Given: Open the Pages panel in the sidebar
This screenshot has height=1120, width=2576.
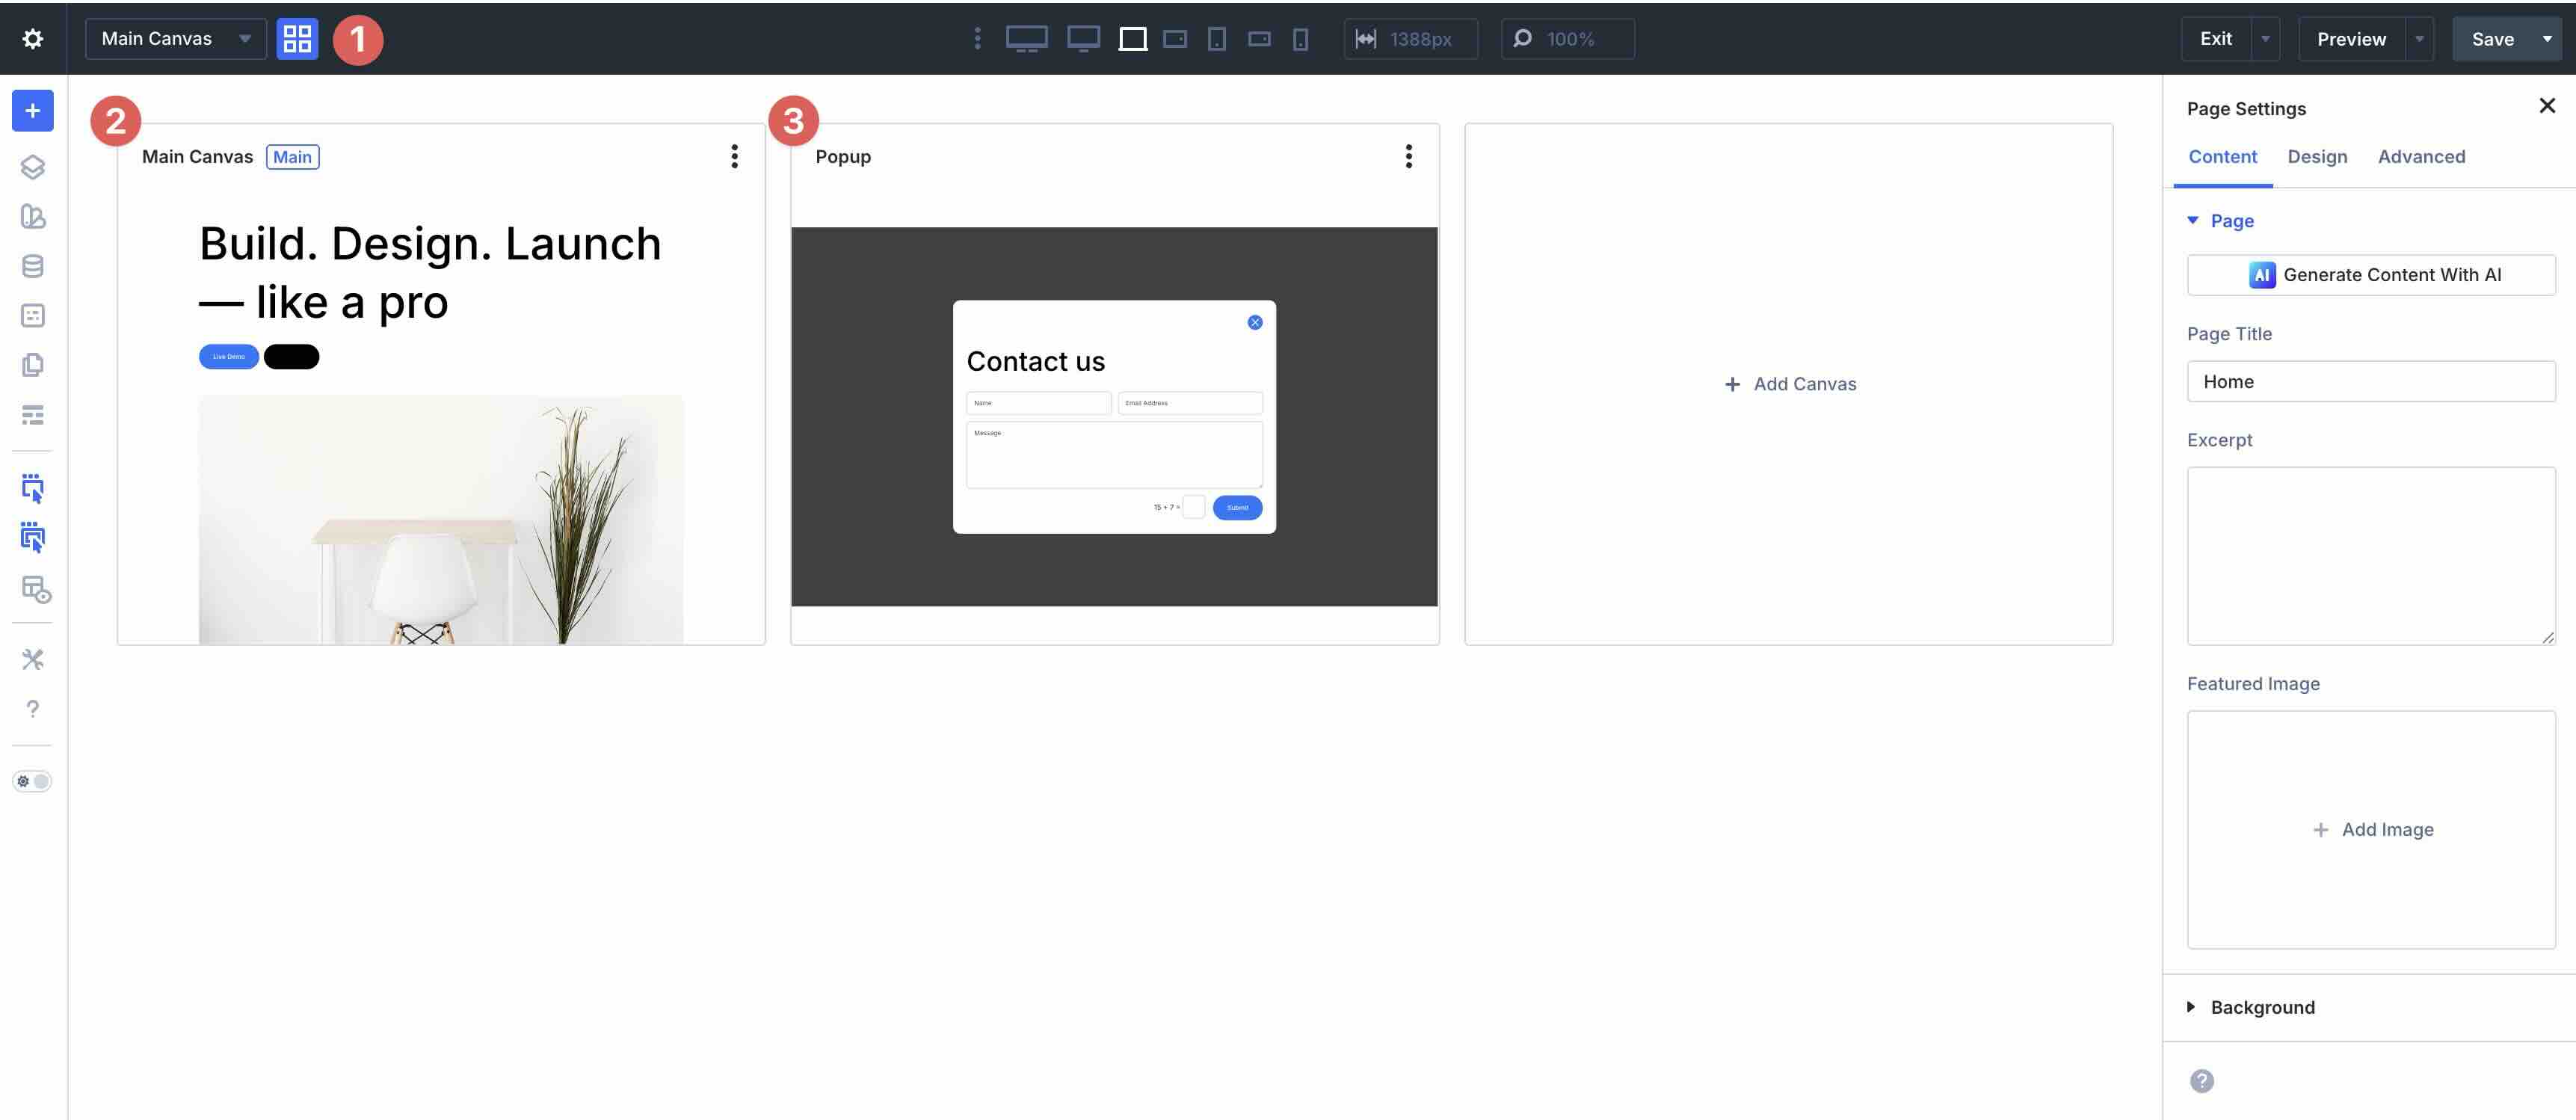Looking at the screenshot, I should [x=33, y=364].
